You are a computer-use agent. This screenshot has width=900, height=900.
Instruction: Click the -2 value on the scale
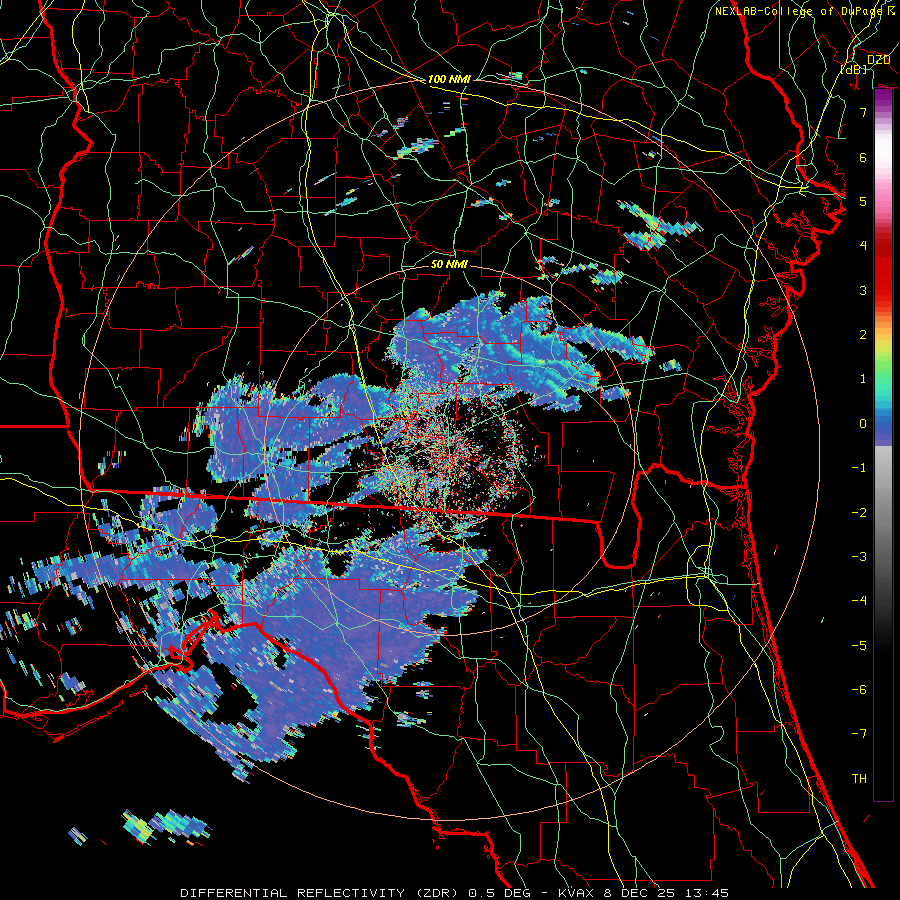coord(859,513)
